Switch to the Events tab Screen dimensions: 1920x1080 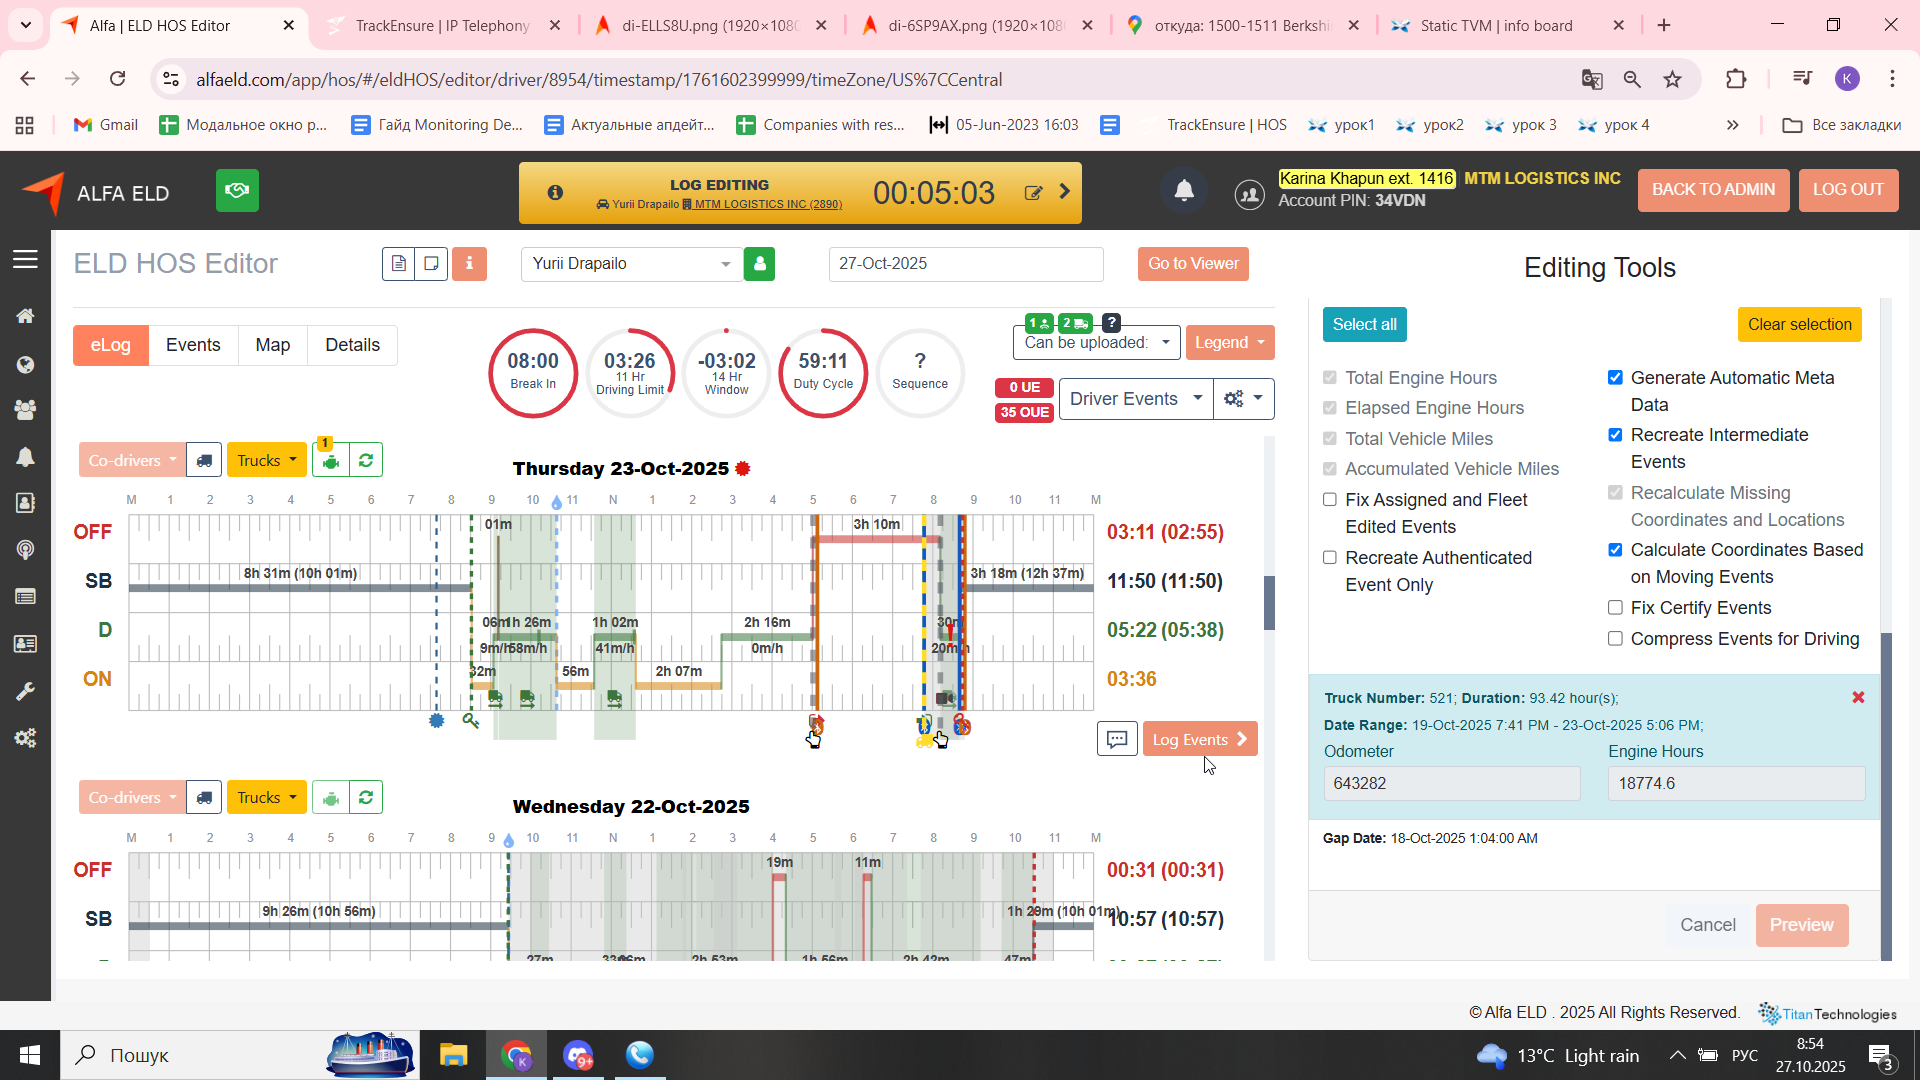click(193, 345)
